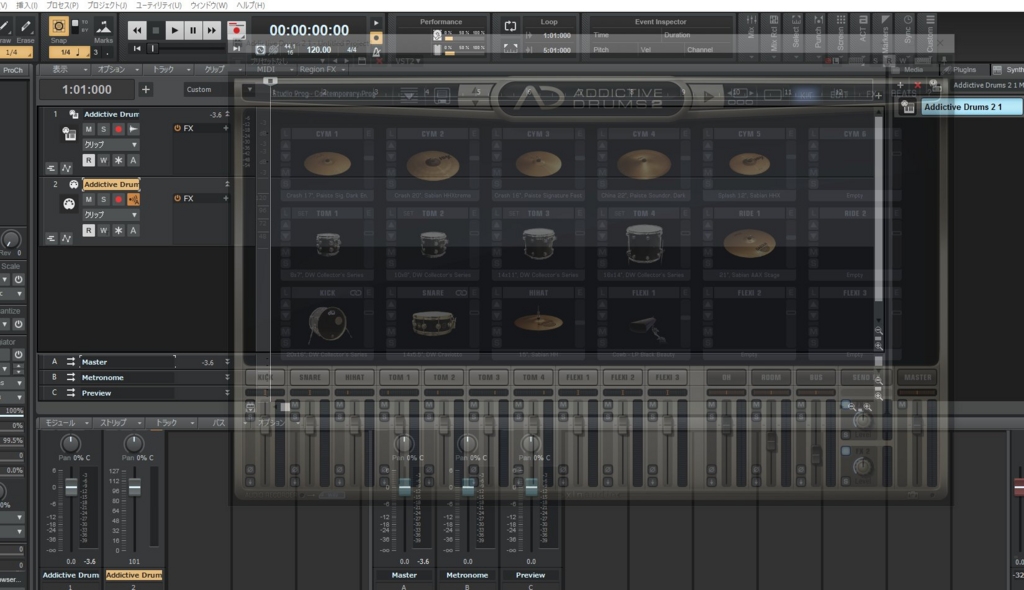Toggle input echo on track 2
Screen dimensions: 1024x590
pyautogui.click(x=133, y=199)
